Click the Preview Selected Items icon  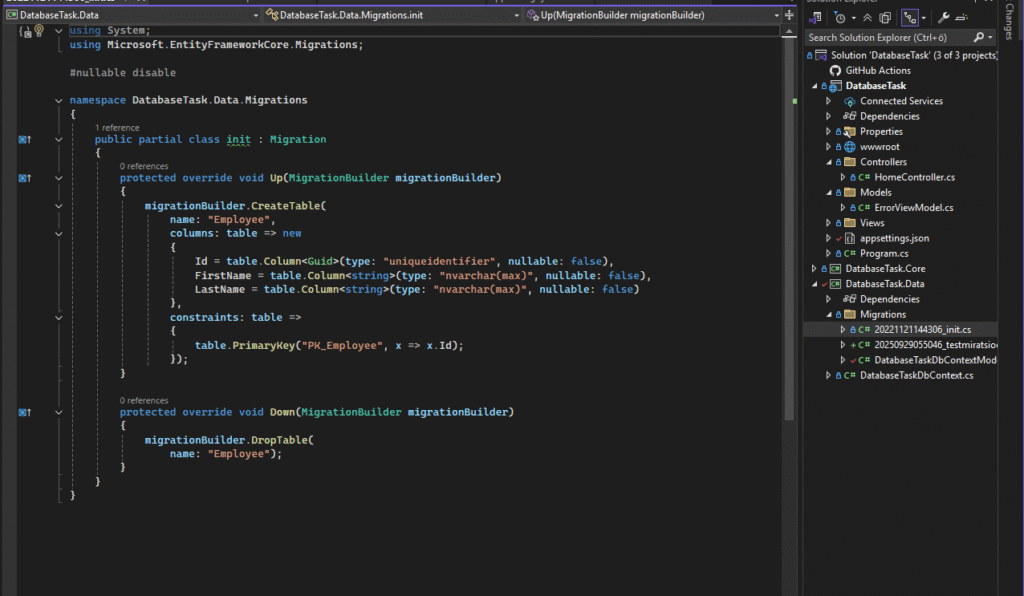960,18
